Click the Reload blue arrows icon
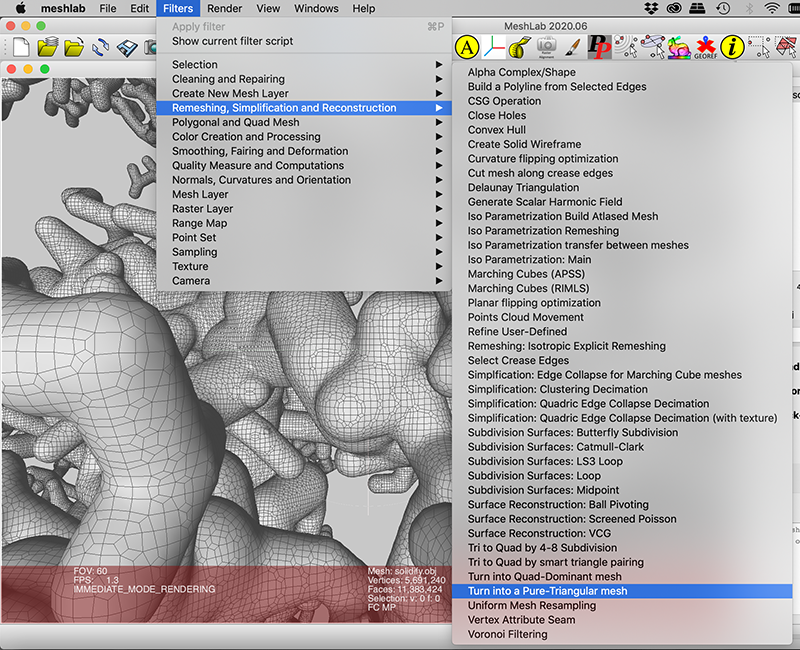800x650 pixels. (101, 47)
